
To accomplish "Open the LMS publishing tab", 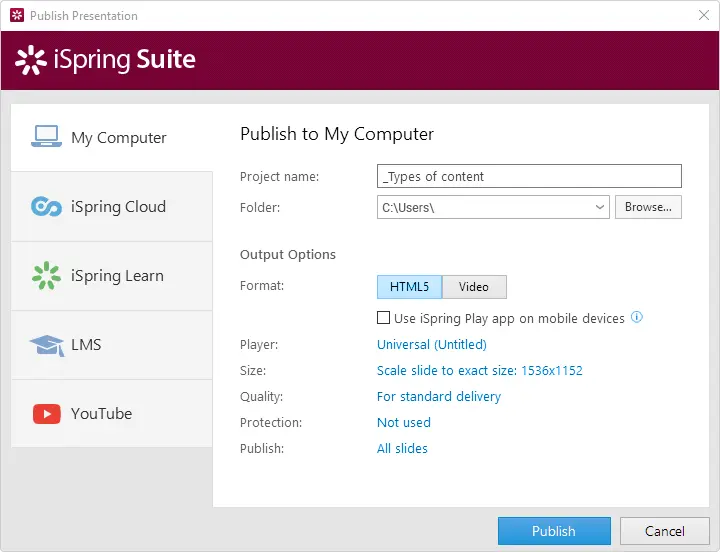I will (x=112, y=345).
